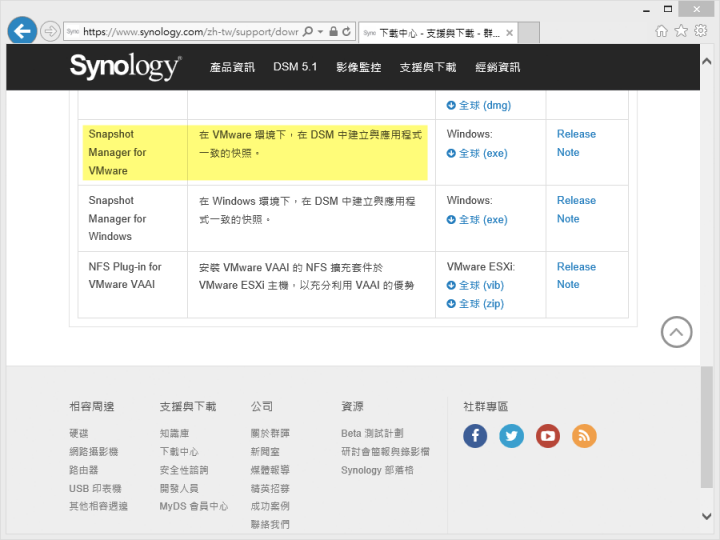
Task: Open browser tools gear icon
Action: (x=701, y=31)
